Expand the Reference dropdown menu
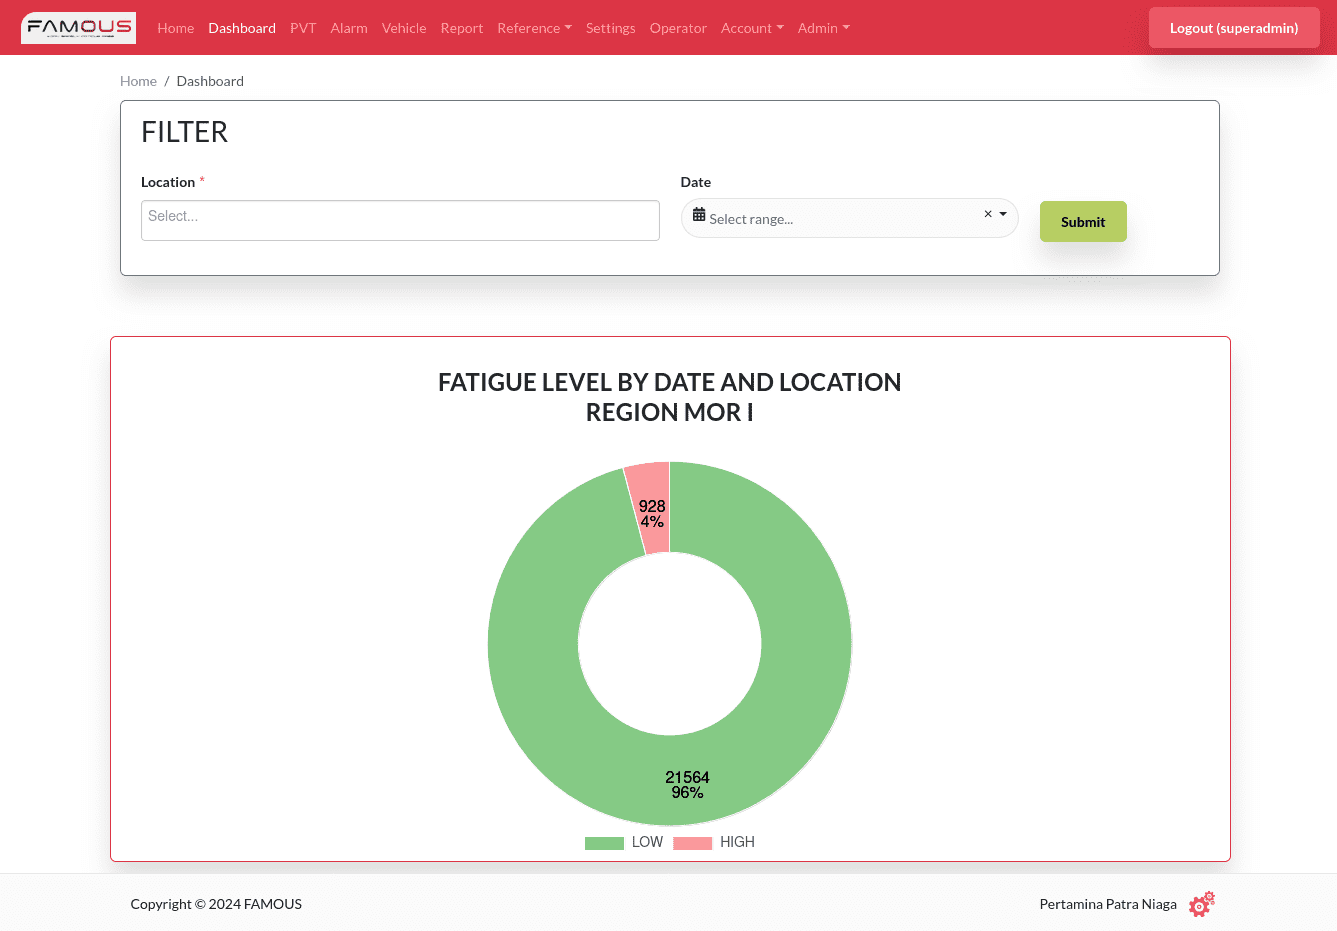This screenshot has height=931, width=1337. (534, 28)
